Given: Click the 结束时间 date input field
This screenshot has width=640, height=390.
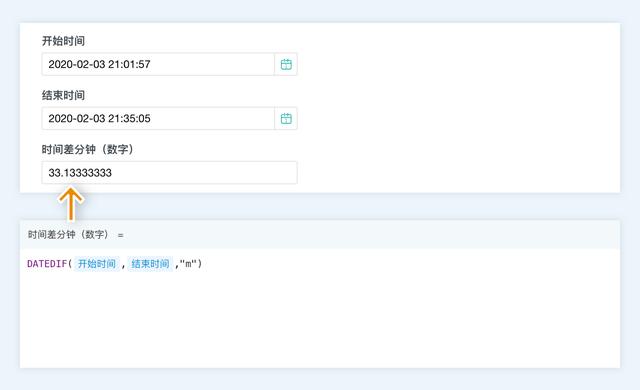Looking at the screenshot, I should tap(158, 118).
